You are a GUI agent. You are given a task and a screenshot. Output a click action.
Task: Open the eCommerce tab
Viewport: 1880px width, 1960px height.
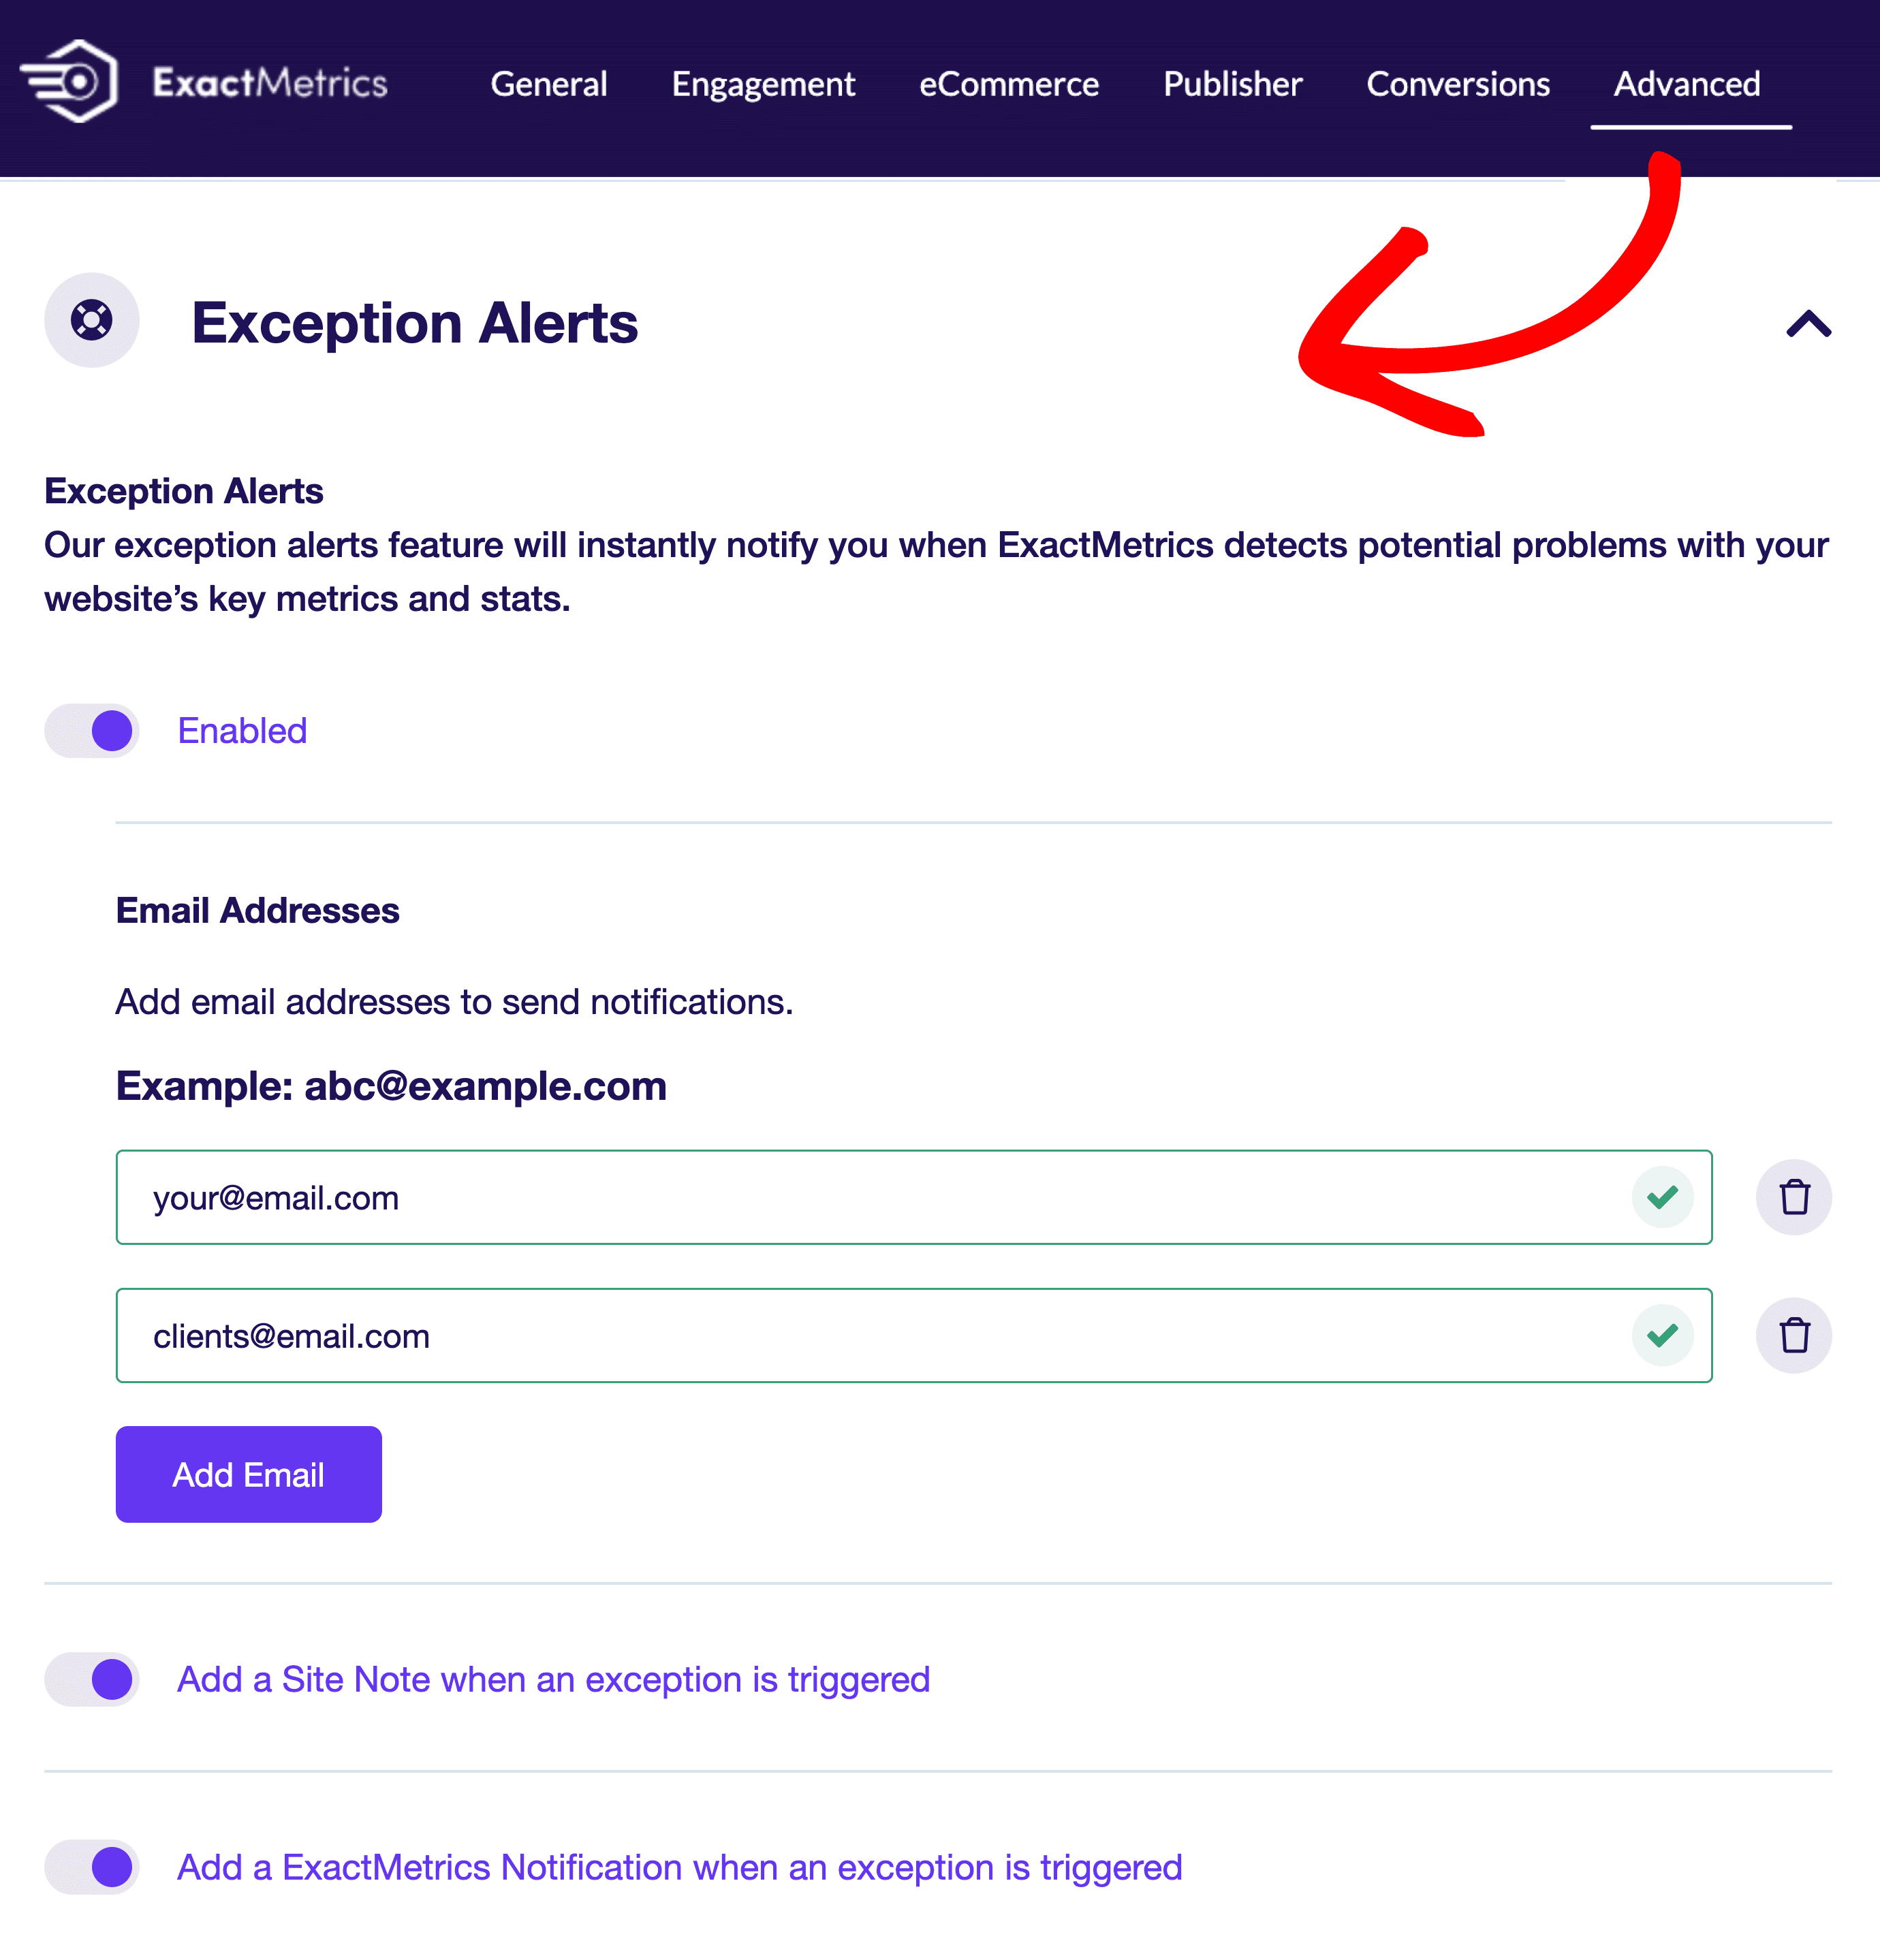1009,84
